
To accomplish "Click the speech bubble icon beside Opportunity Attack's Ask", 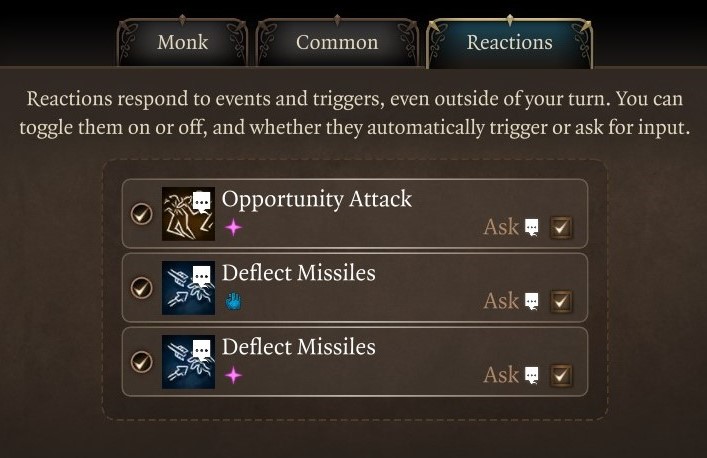I will pyautogui.click(x=532, y=228).
